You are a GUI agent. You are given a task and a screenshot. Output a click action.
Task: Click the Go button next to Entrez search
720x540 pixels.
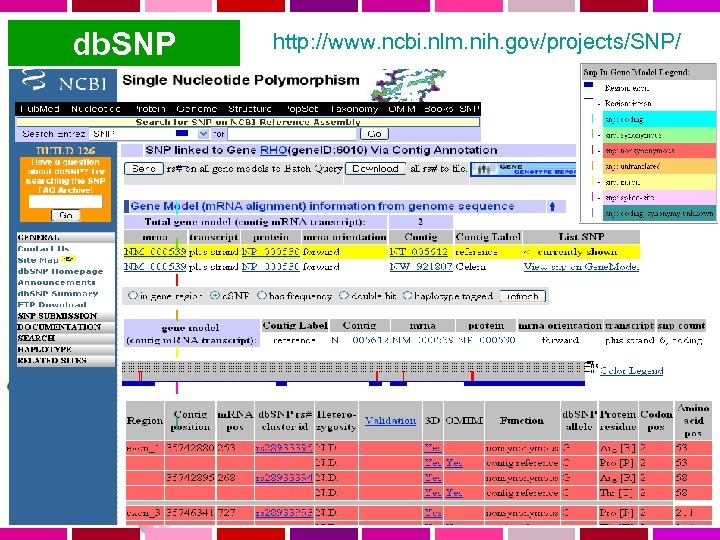(x=374, y=134)
